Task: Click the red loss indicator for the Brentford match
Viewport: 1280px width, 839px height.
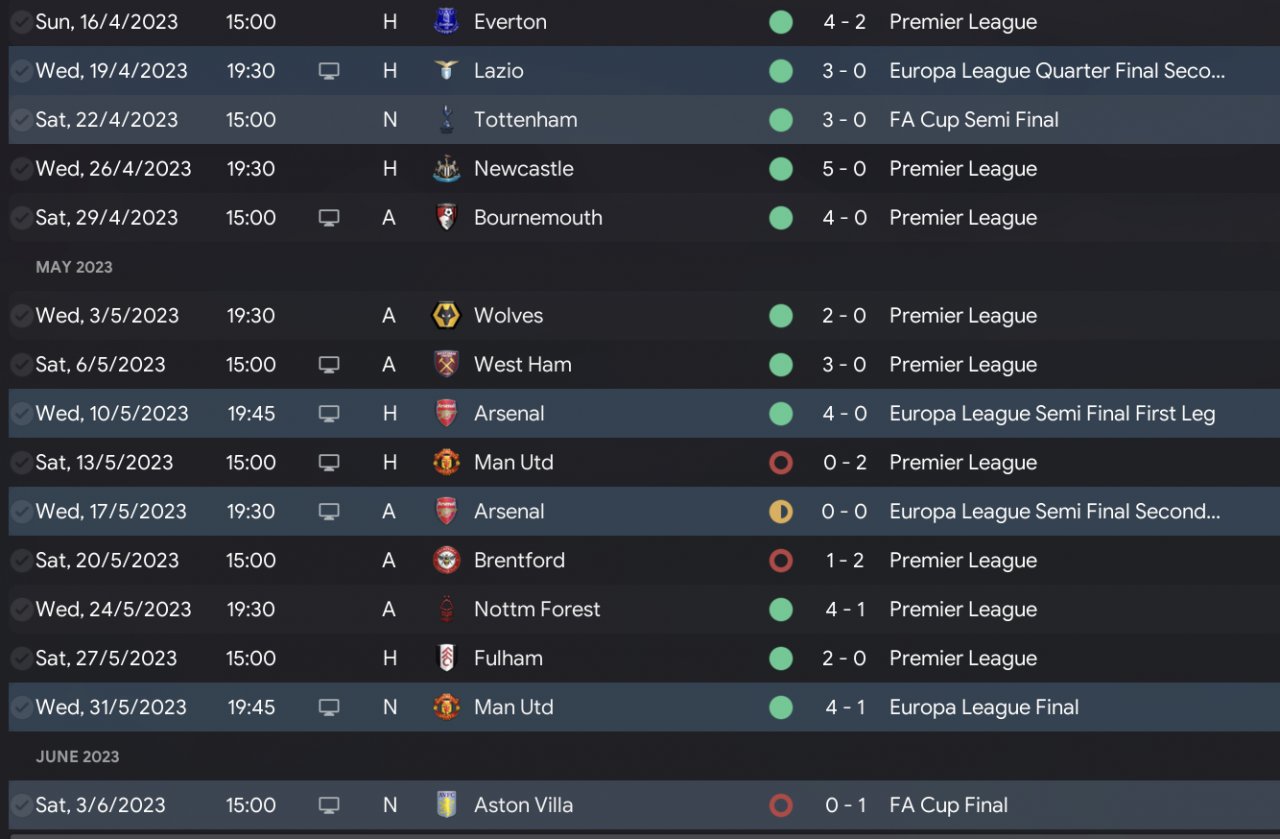Action: pos(781,560)
